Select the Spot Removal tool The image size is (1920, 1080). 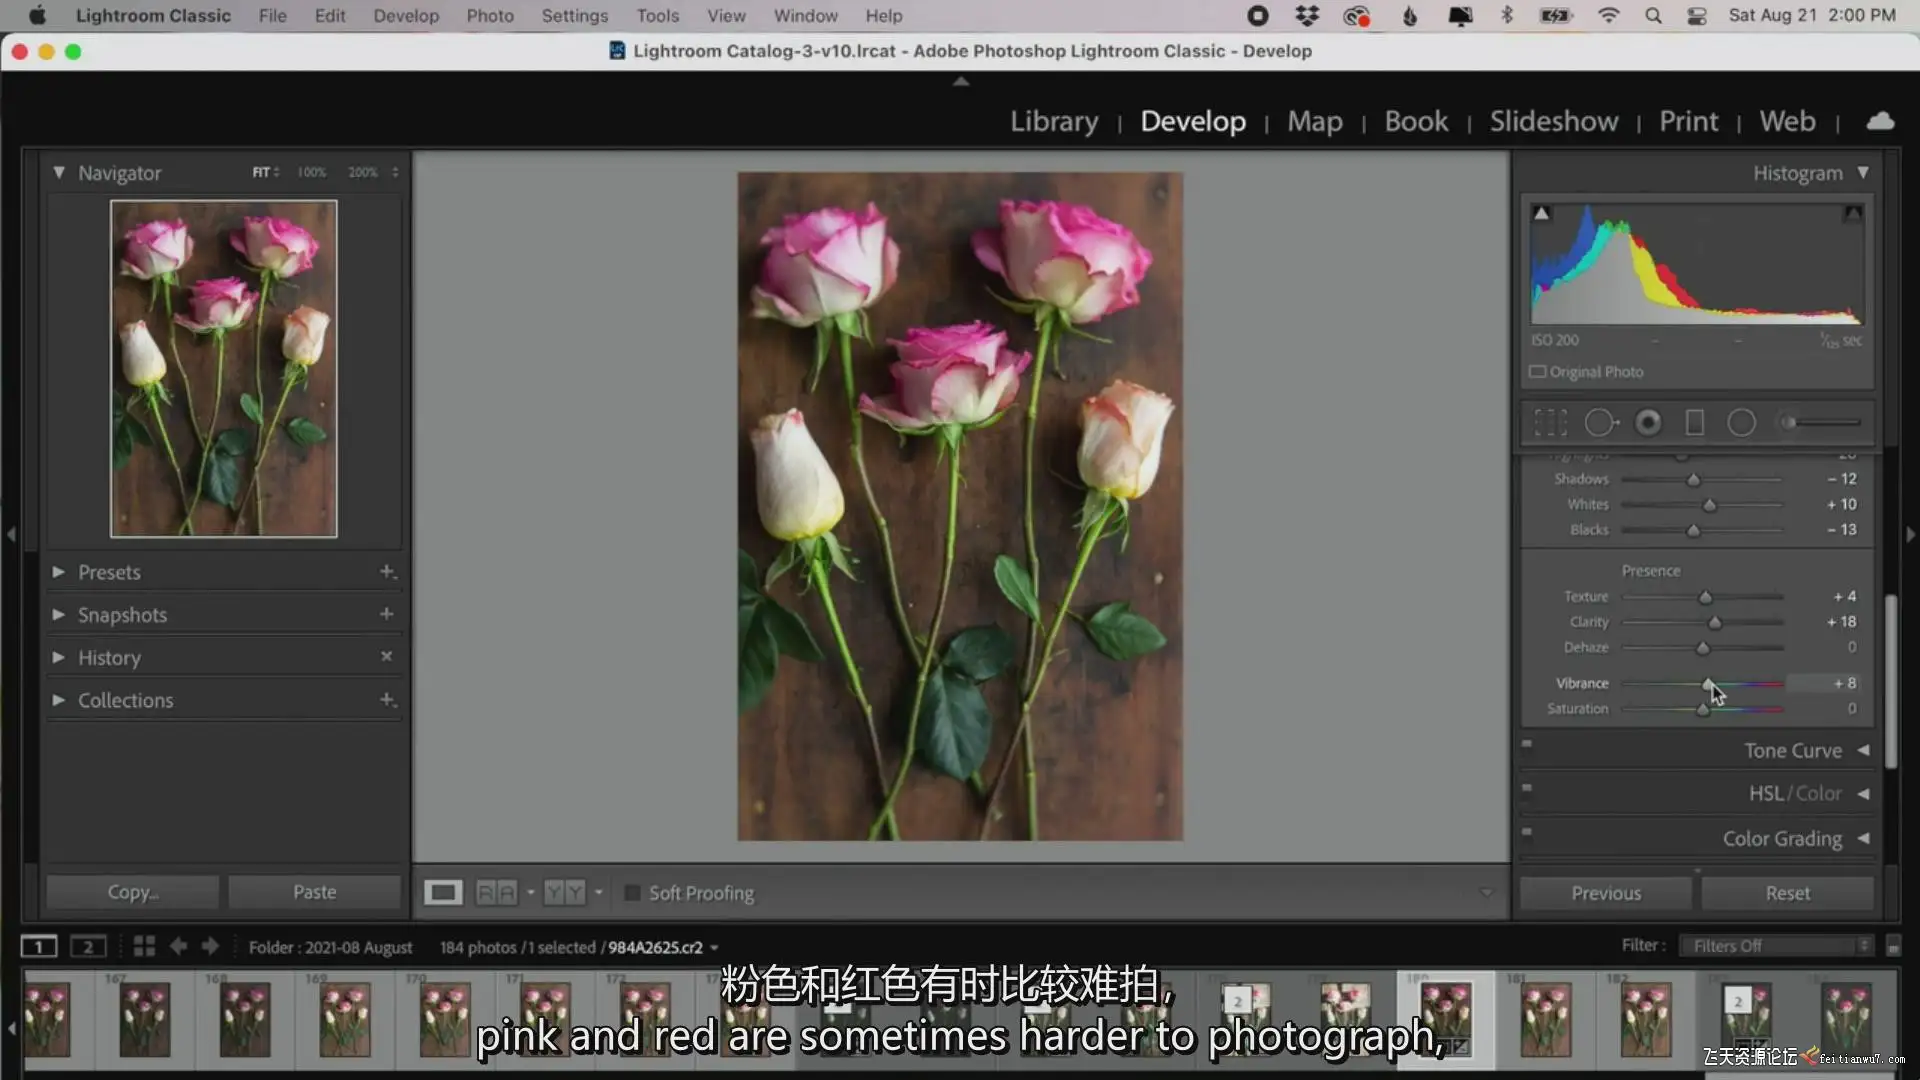click(x=1600, y=423)
